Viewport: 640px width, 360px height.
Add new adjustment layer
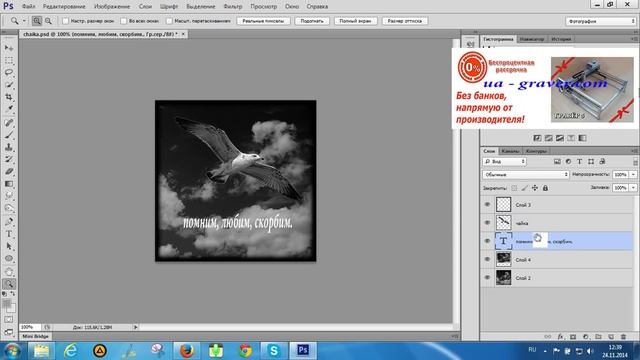click(x=586, y=337)
